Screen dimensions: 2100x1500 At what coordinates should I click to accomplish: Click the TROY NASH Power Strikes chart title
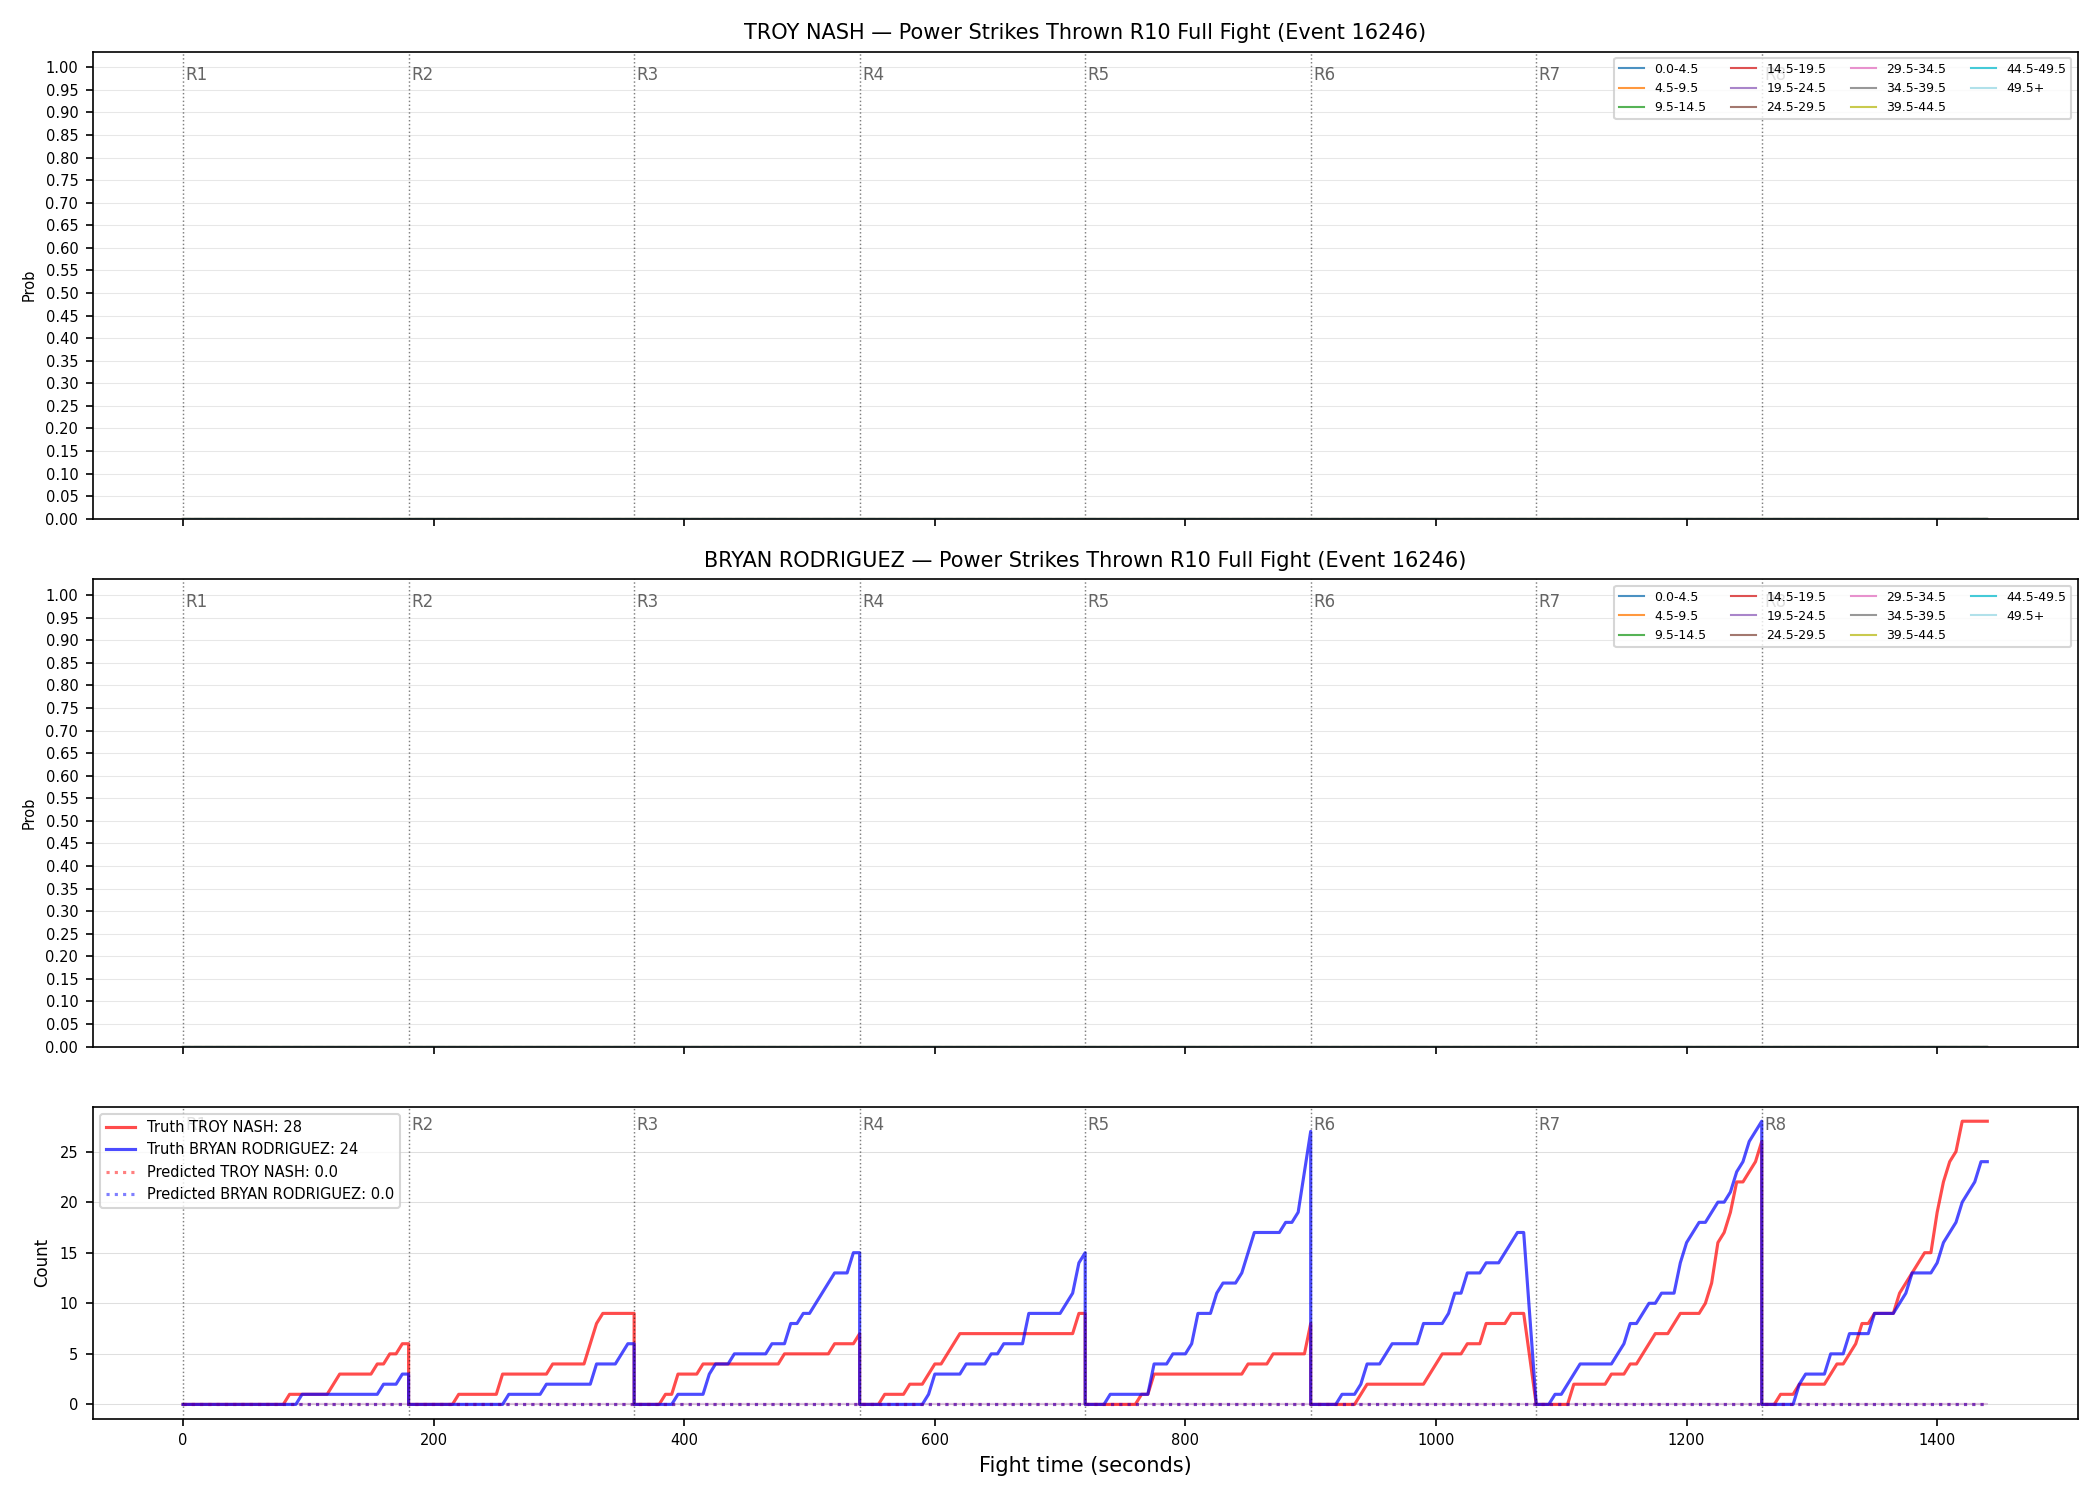pyautogui.click(x=1085, y=32)
